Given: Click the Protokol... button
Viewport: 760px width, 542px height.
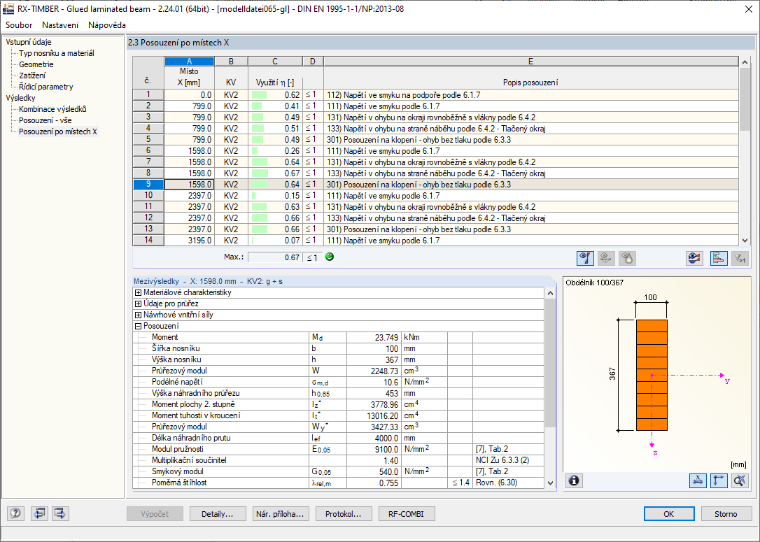Looking at the screenshot, I should tap(343, 514).
